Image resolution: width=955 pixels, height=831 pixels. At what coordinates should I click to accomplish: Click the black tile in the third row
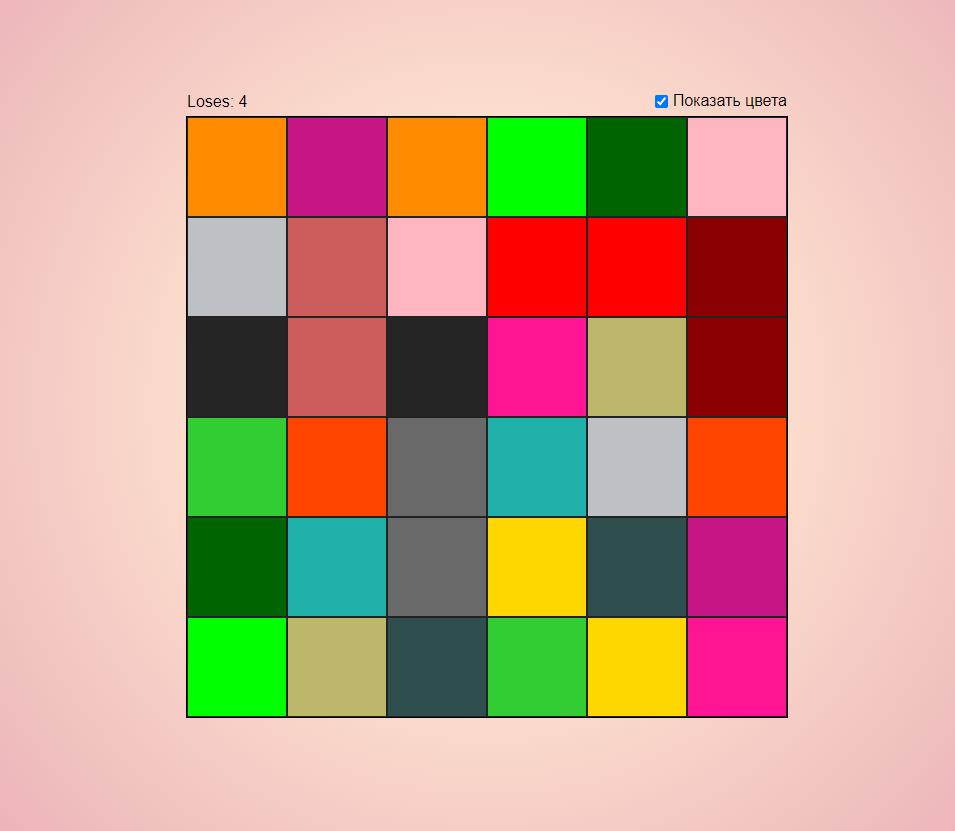[236, 366]
